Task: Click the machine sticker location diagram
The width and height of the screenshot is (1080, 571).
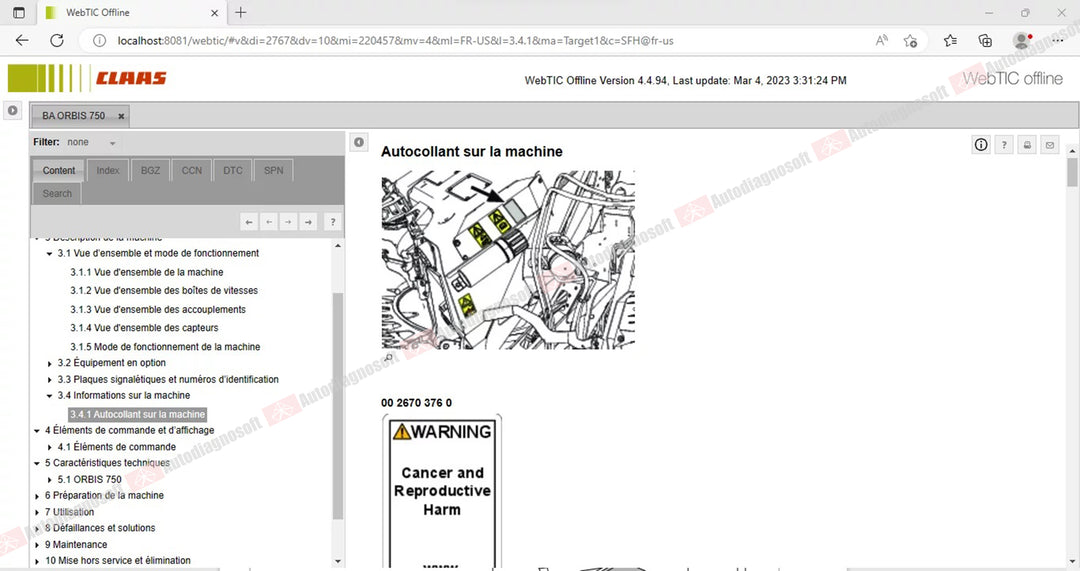Action: [508, 260]
